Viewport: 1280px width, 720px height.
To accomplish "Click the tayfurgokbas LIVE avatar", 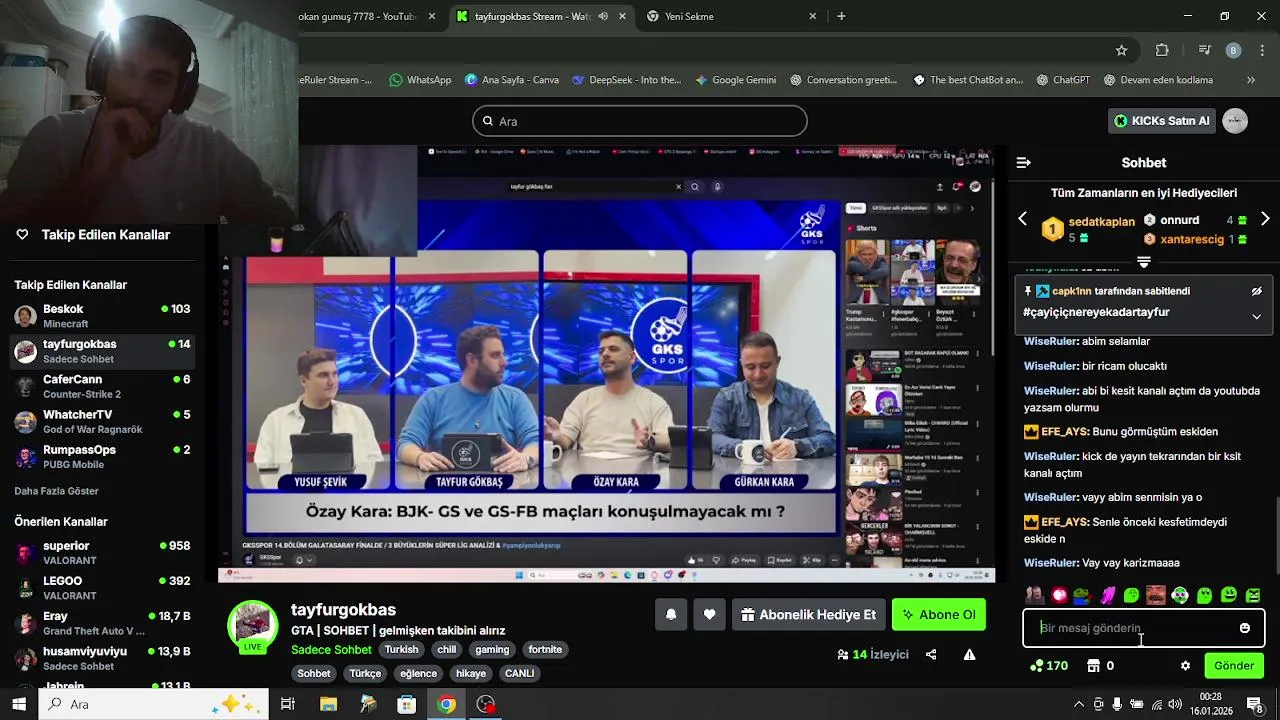I will pos(252,625).
